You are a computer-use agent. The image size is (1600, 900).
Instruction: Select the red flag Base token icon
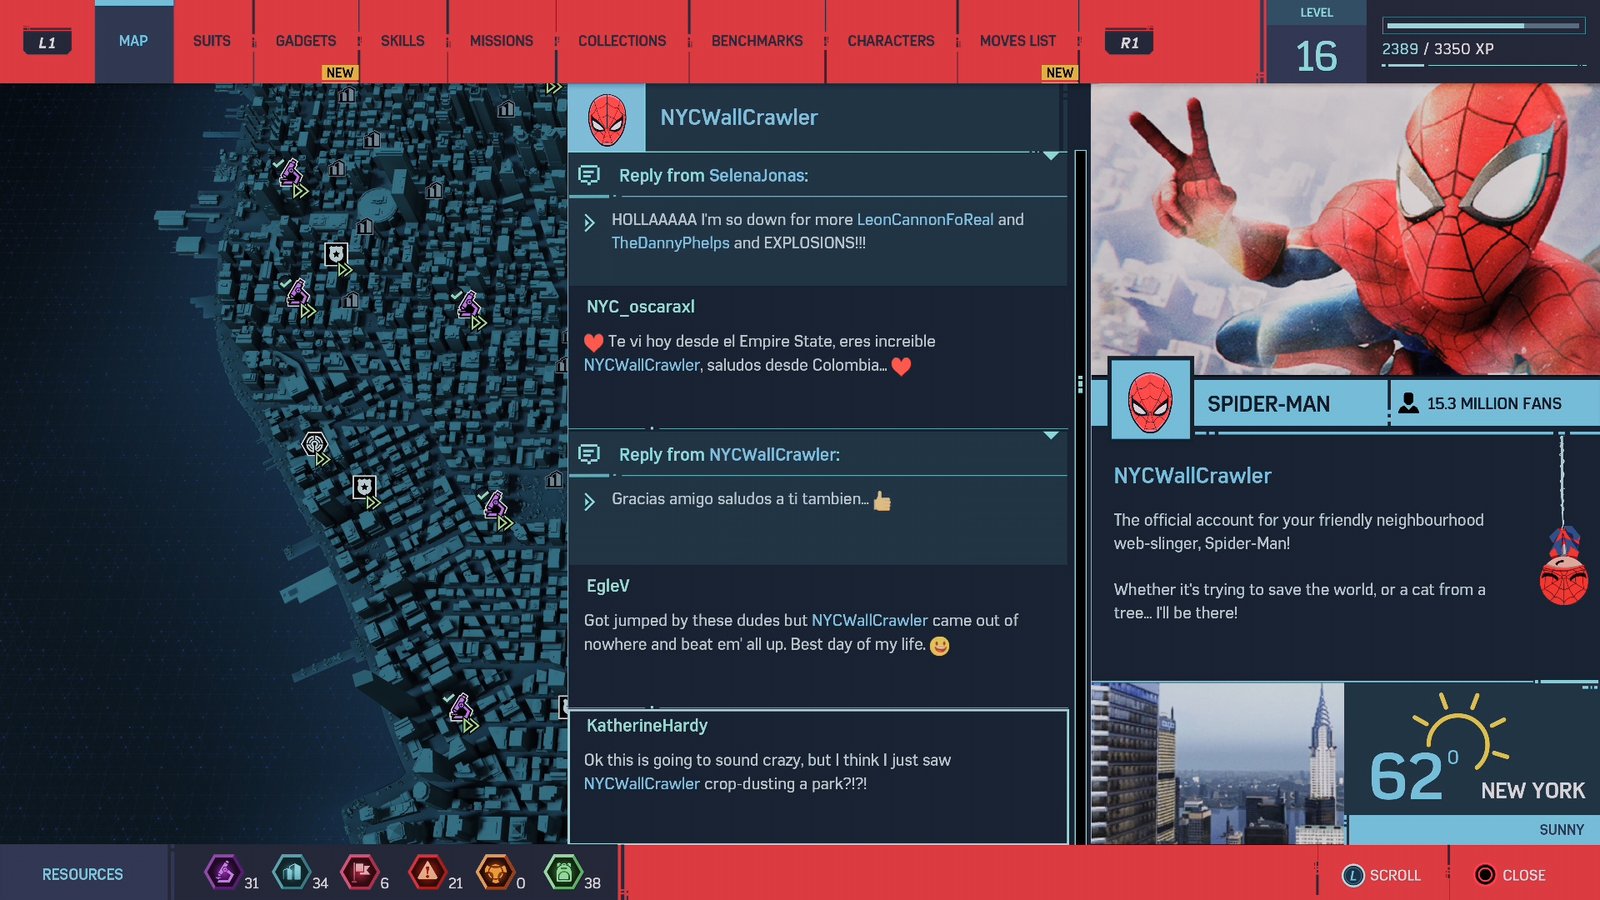[360, 872]
